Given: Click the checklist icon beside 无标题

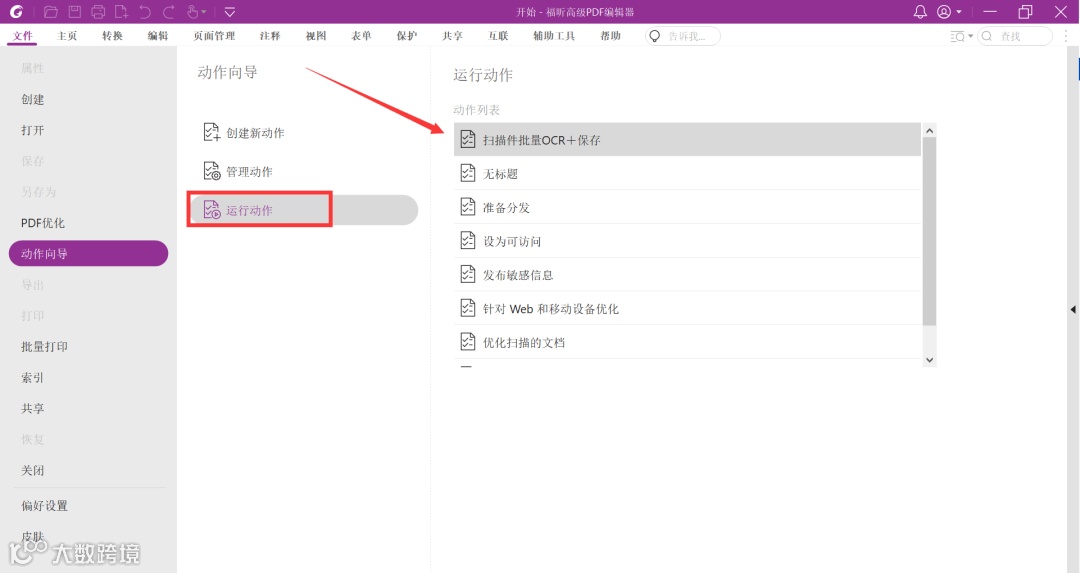Looking at the screenshot, I should [468, 173].
